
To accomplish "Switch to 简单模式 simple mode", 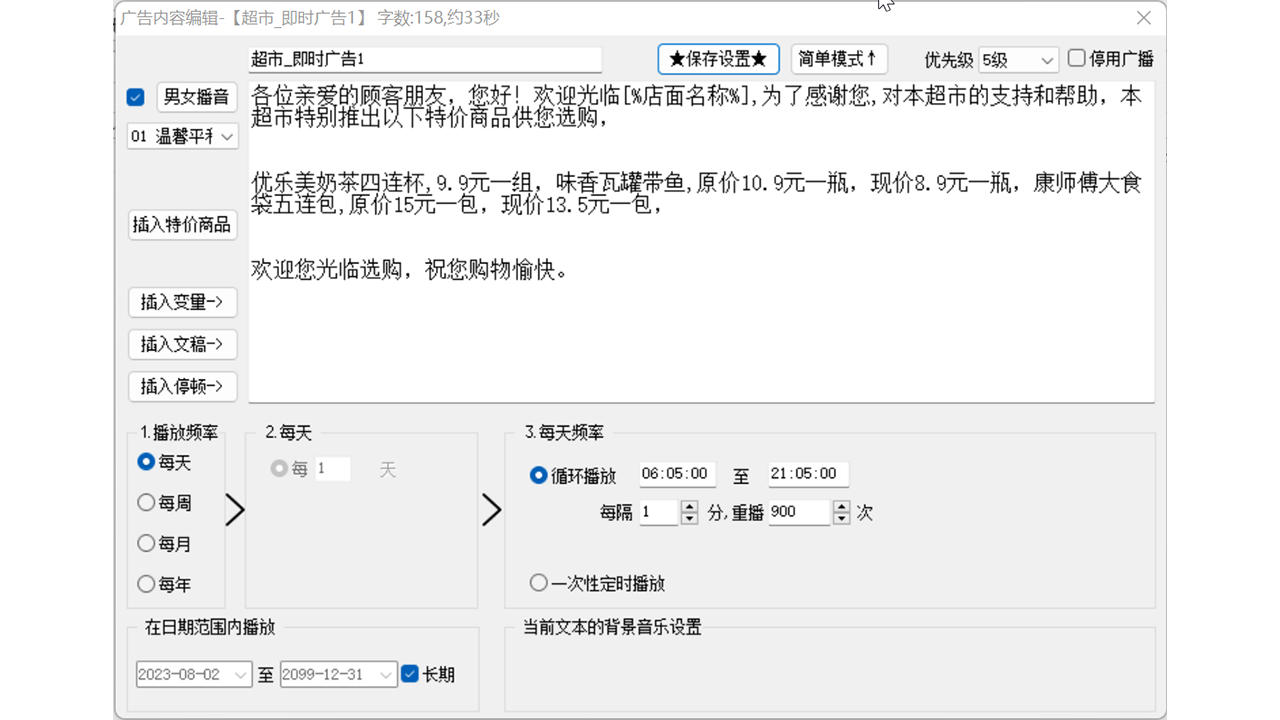I will click(838, 59).
